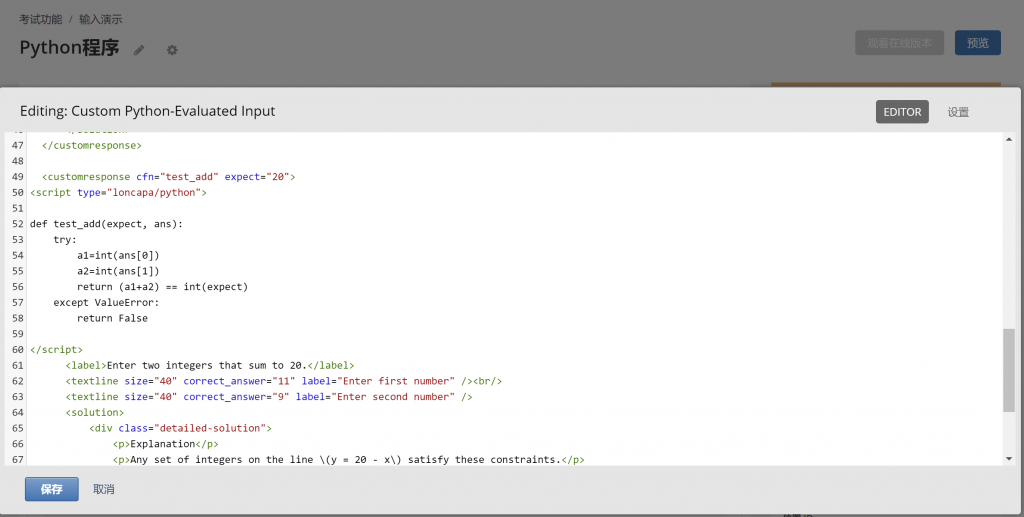
Task: Click the pencil icon beside Python程序 title
Action: pos(139,50)
